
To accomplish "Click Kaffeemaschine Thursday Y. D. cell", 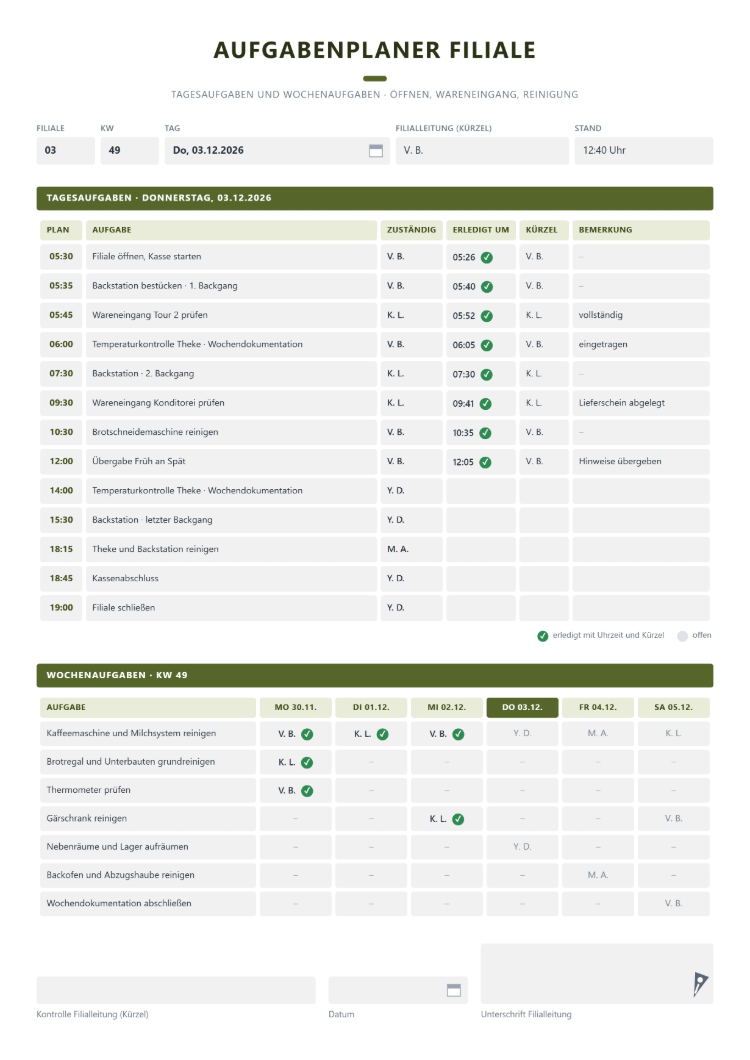I will (522, 733).
